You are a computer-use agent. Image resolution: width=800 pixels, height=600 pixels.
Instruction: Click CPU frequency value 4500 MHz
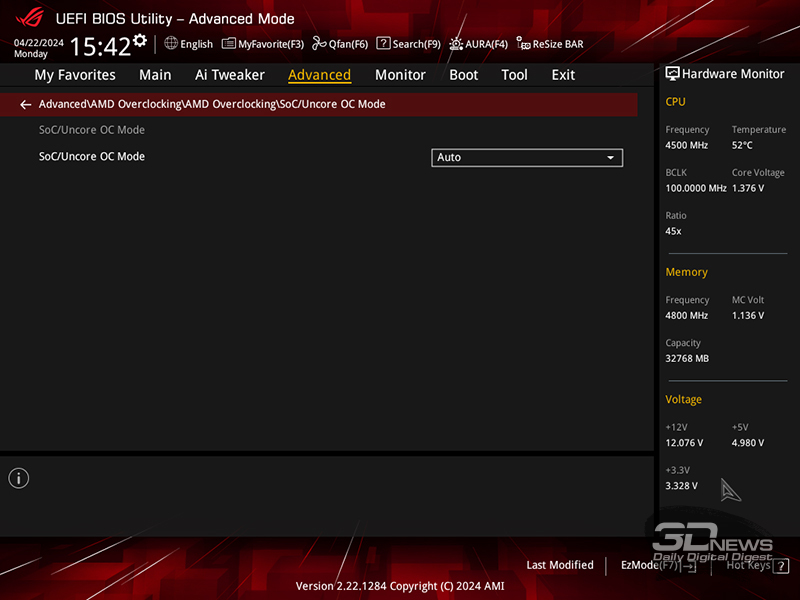[686, 145]
